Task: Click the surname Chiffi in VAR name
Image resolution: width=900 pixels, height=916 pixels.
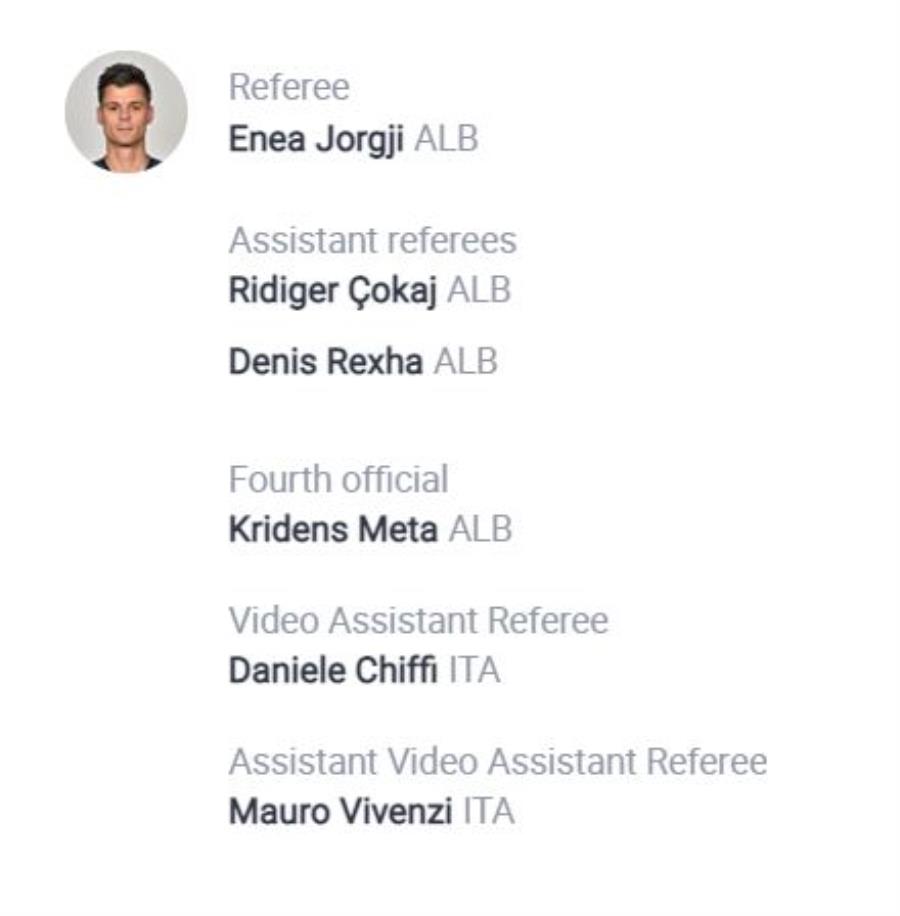Action: (x=396, y=670)
